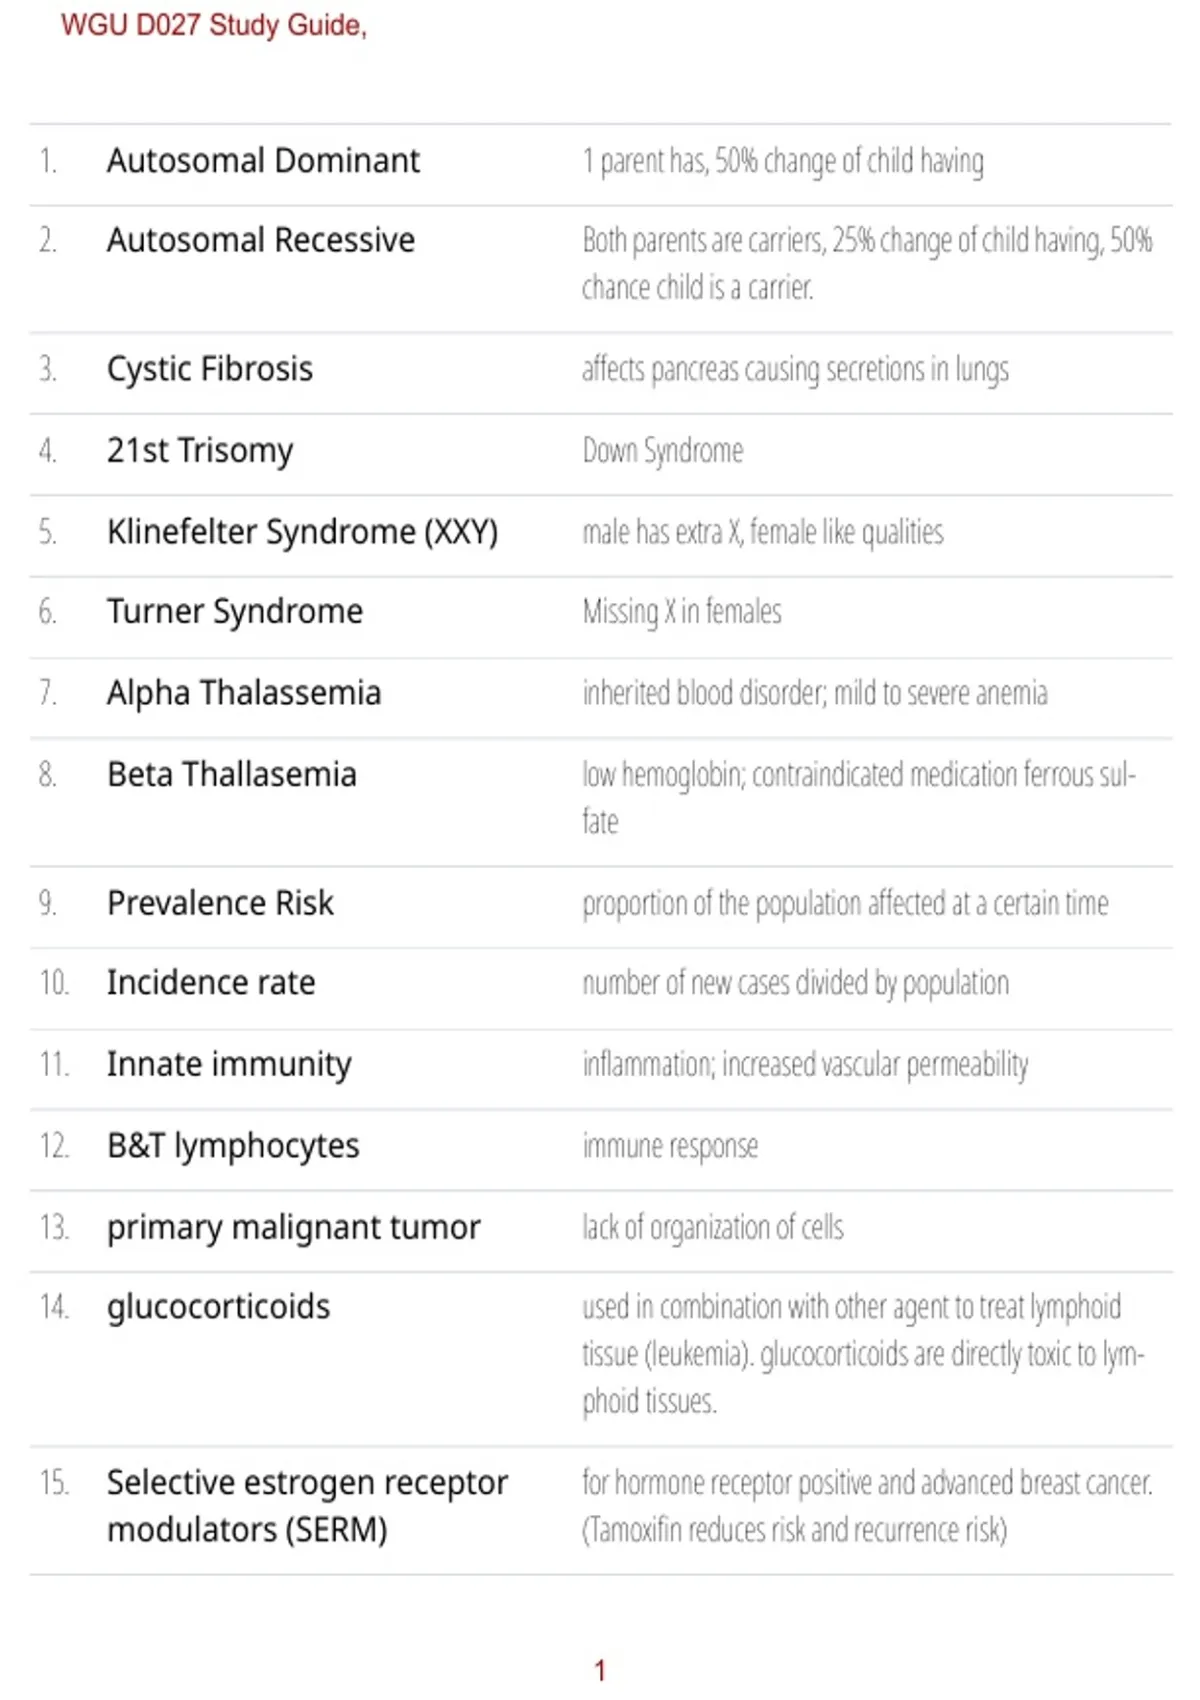Click the Cystic Fibrosis entry
The width and height of the screenshot is (1200, 1700).
(210, 369)
